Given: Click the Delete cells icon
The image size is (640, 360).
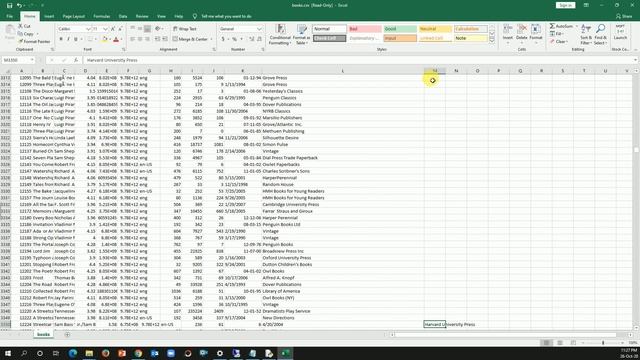Looking at the screenshot, I should coord(522,33).
